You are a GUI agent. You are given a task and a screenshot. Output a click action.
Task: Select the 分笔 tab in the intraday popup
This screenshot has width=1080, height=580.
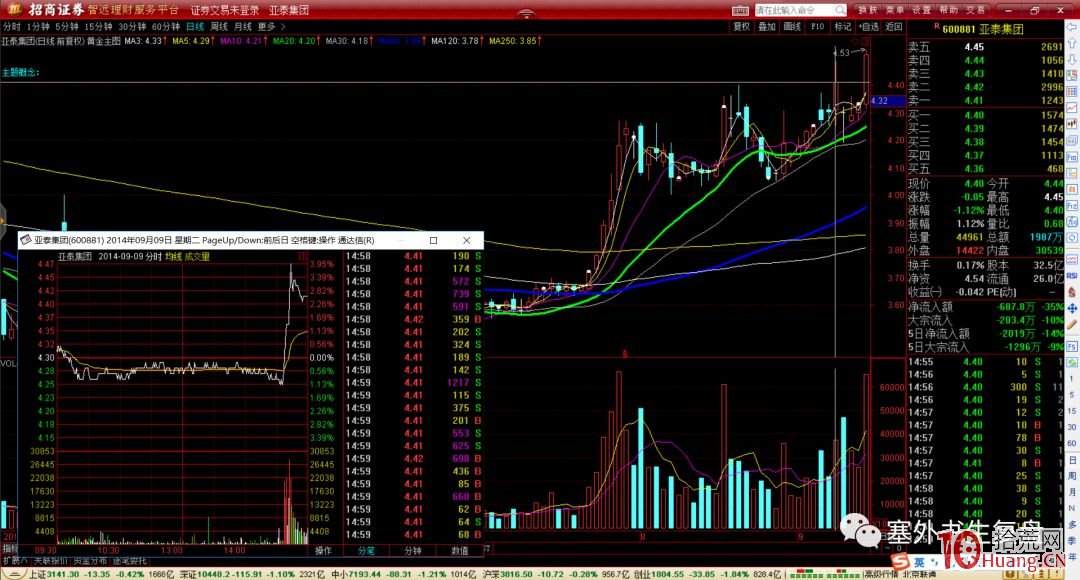[366, 551]
